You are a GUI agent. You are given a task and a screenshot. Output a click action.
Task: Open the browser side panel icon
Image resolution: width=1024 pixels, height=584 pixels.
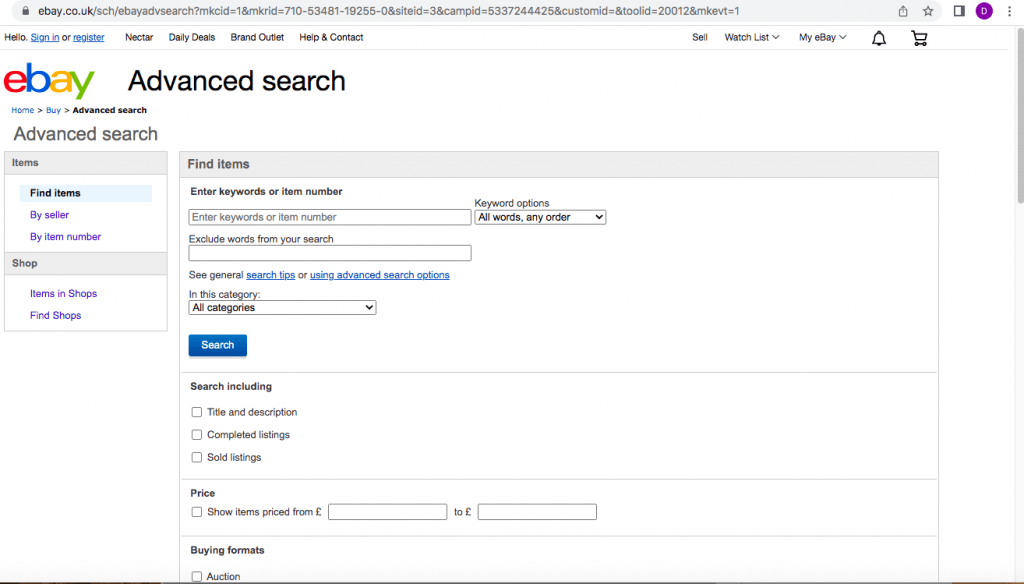coord(958,11)
